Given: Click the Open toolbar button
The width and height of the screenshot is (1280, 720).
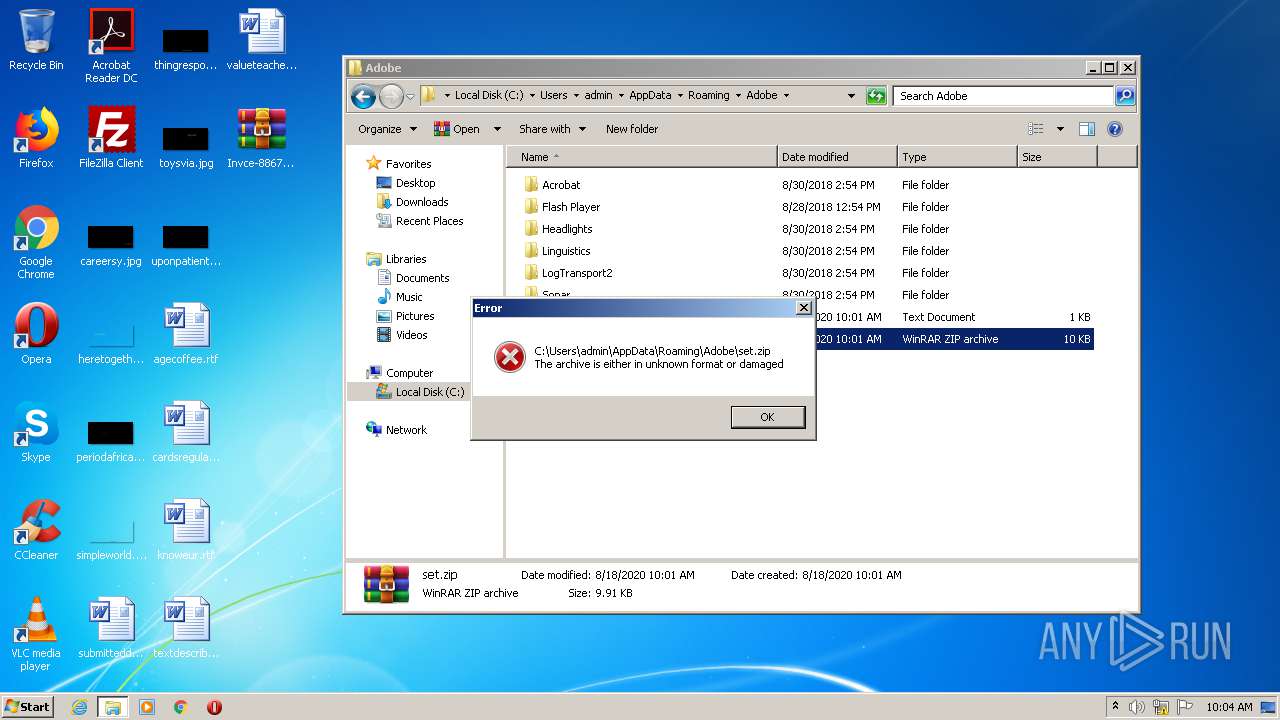Looking at the screenshot, I should tap(457, 129).
